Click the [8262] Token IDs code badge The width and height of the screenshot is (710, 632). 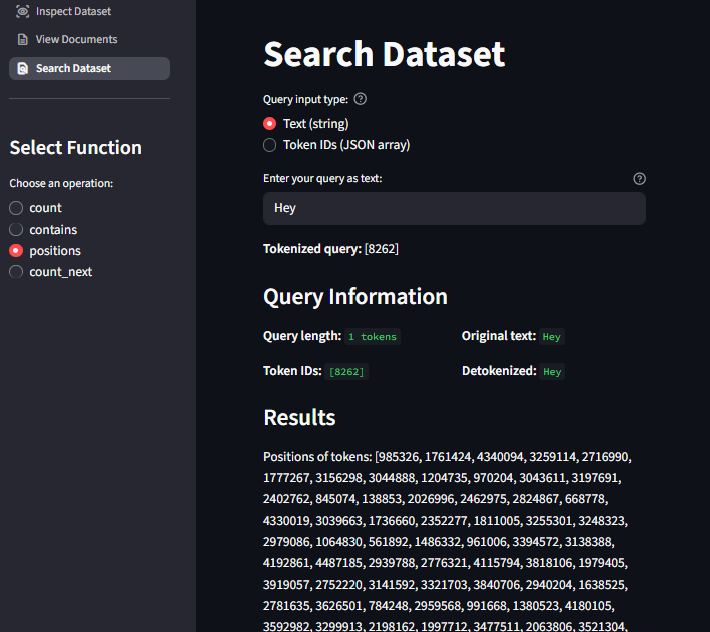347,372
